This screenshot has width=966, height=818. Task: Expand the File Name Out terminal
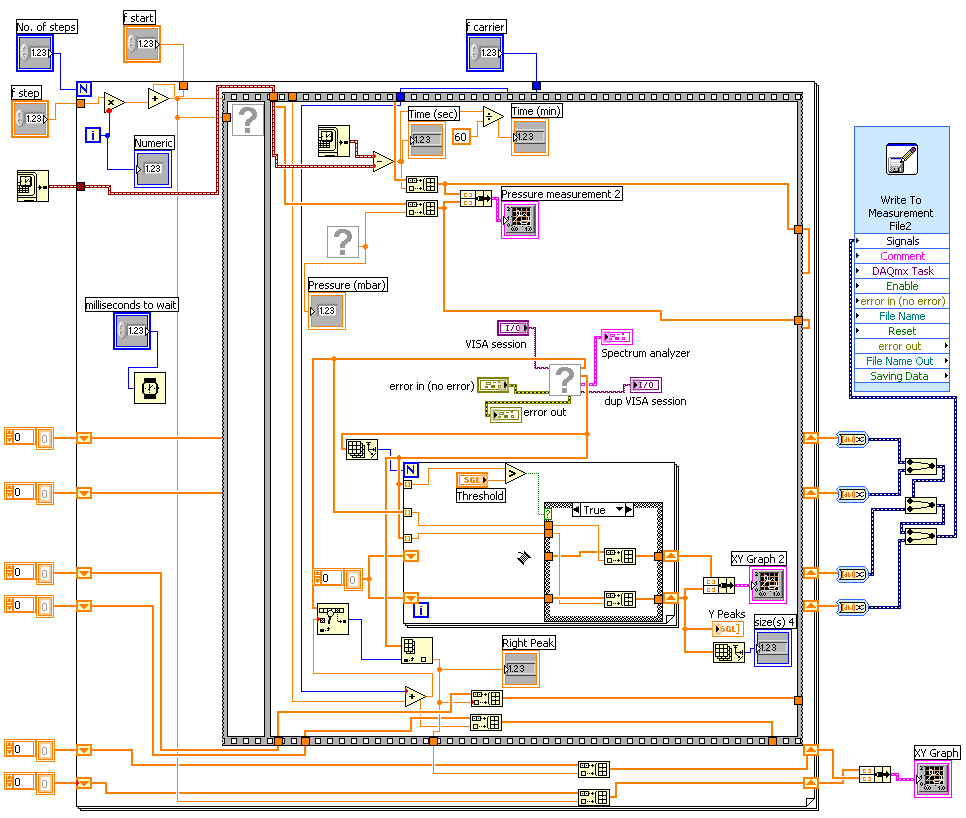902,361
